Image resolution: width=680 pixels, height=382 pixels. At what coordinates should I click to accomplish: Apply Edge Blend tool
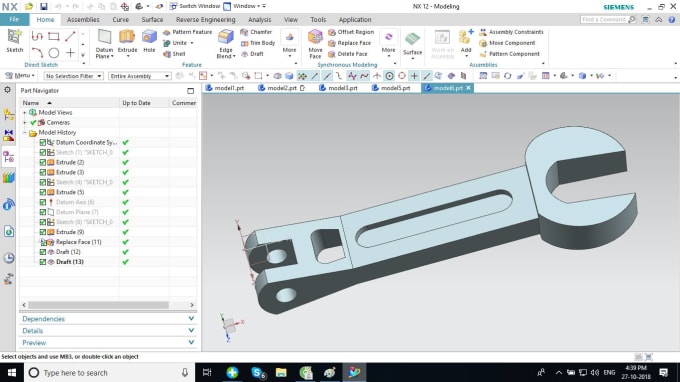[x=226, y=43]
